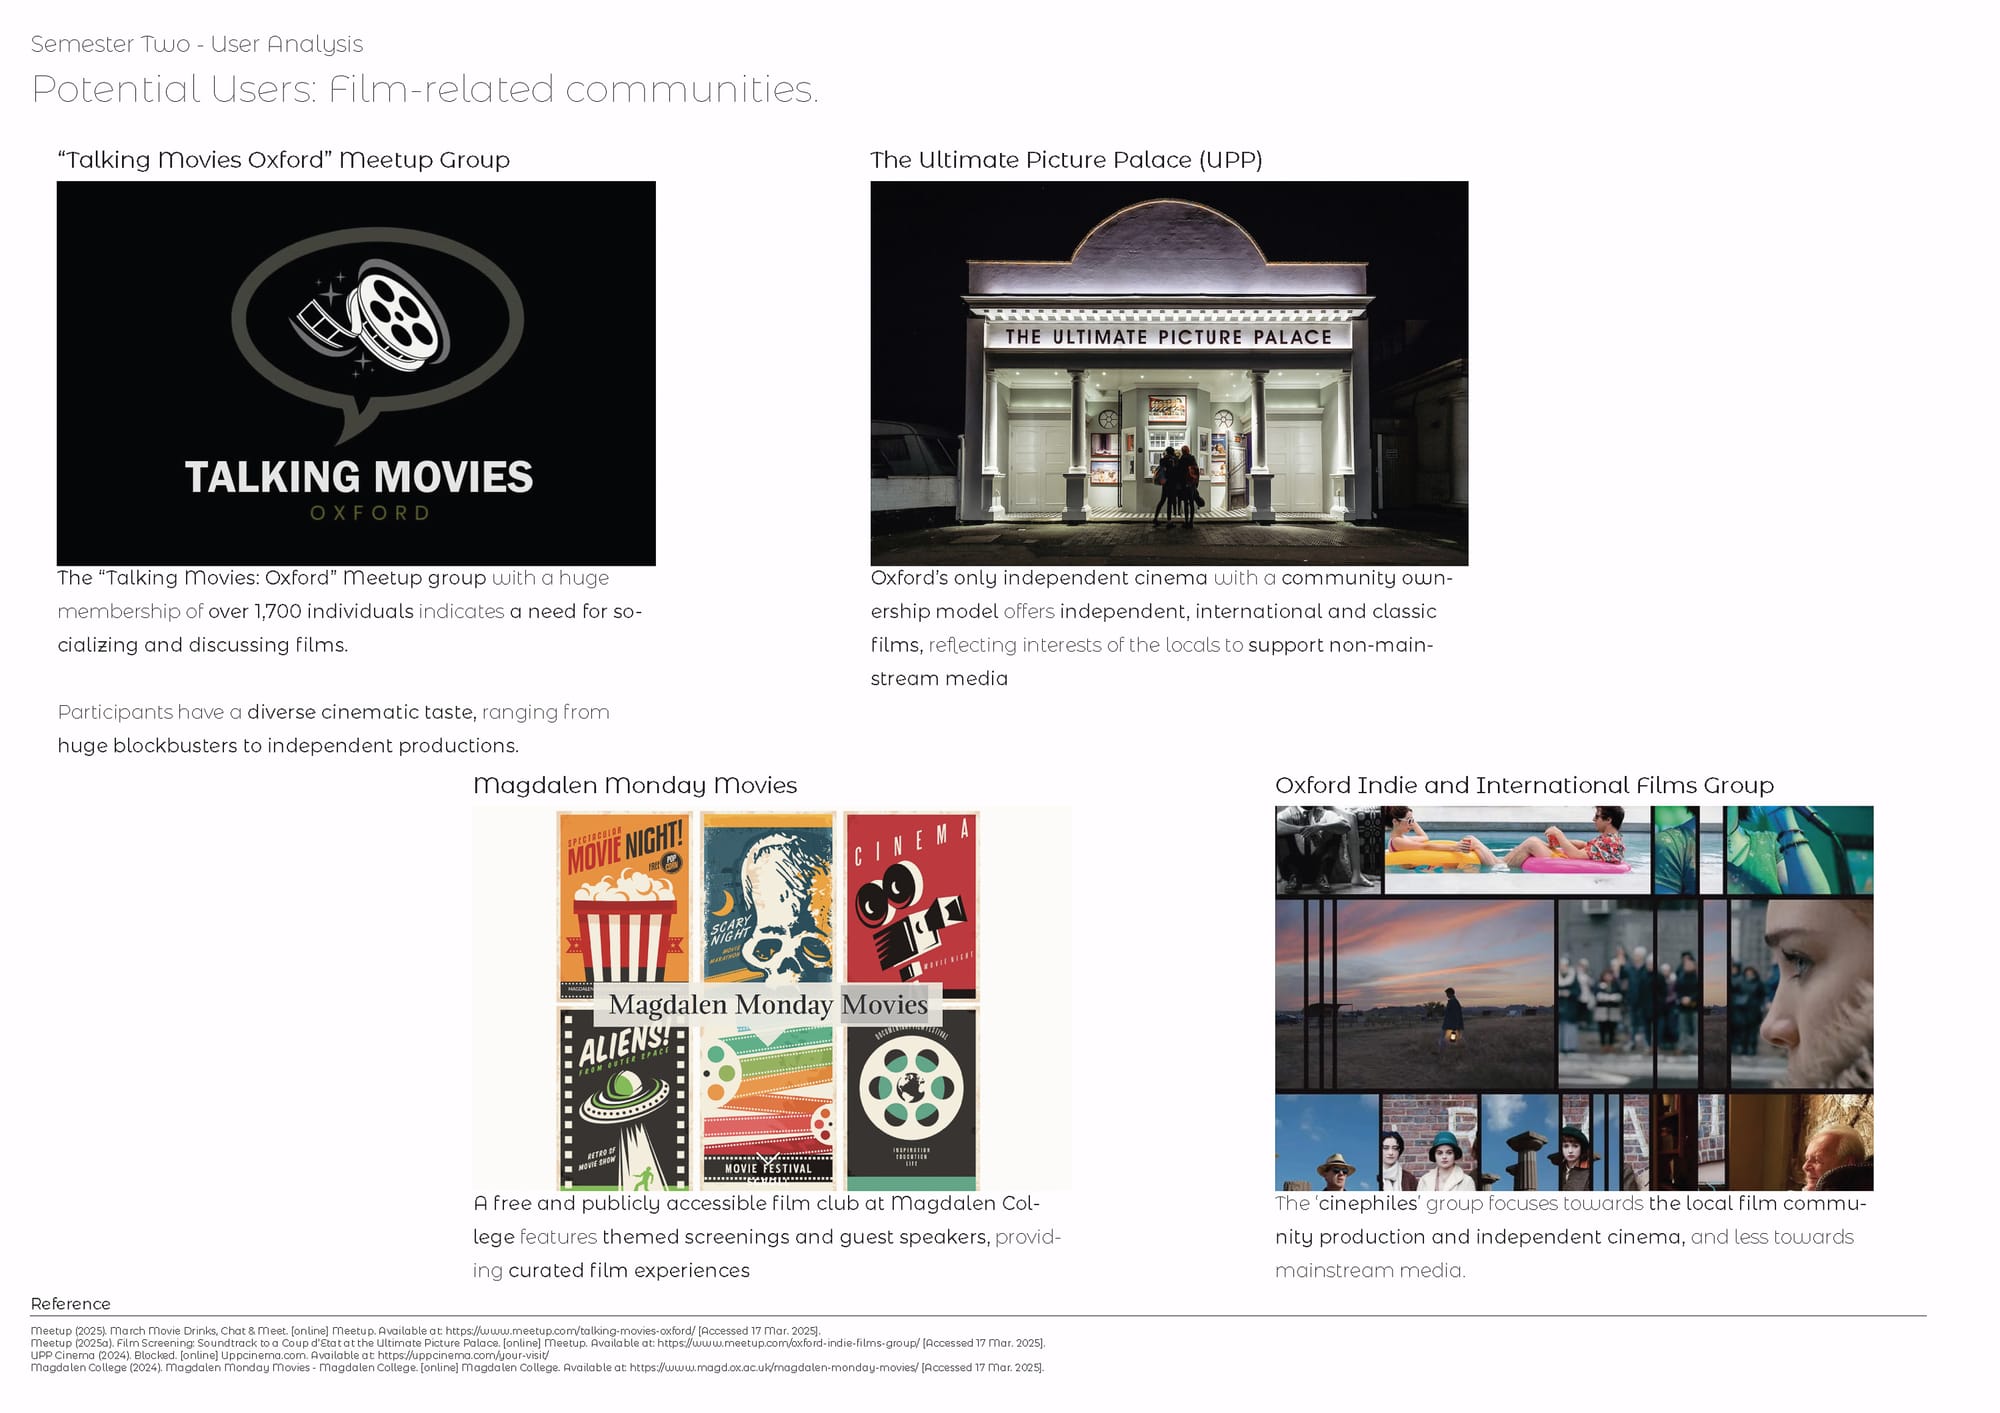Open the talking-movies-oxford Meetup reference link
The height and width of the screenshot is (1413, 2000).
[570, 1331]
